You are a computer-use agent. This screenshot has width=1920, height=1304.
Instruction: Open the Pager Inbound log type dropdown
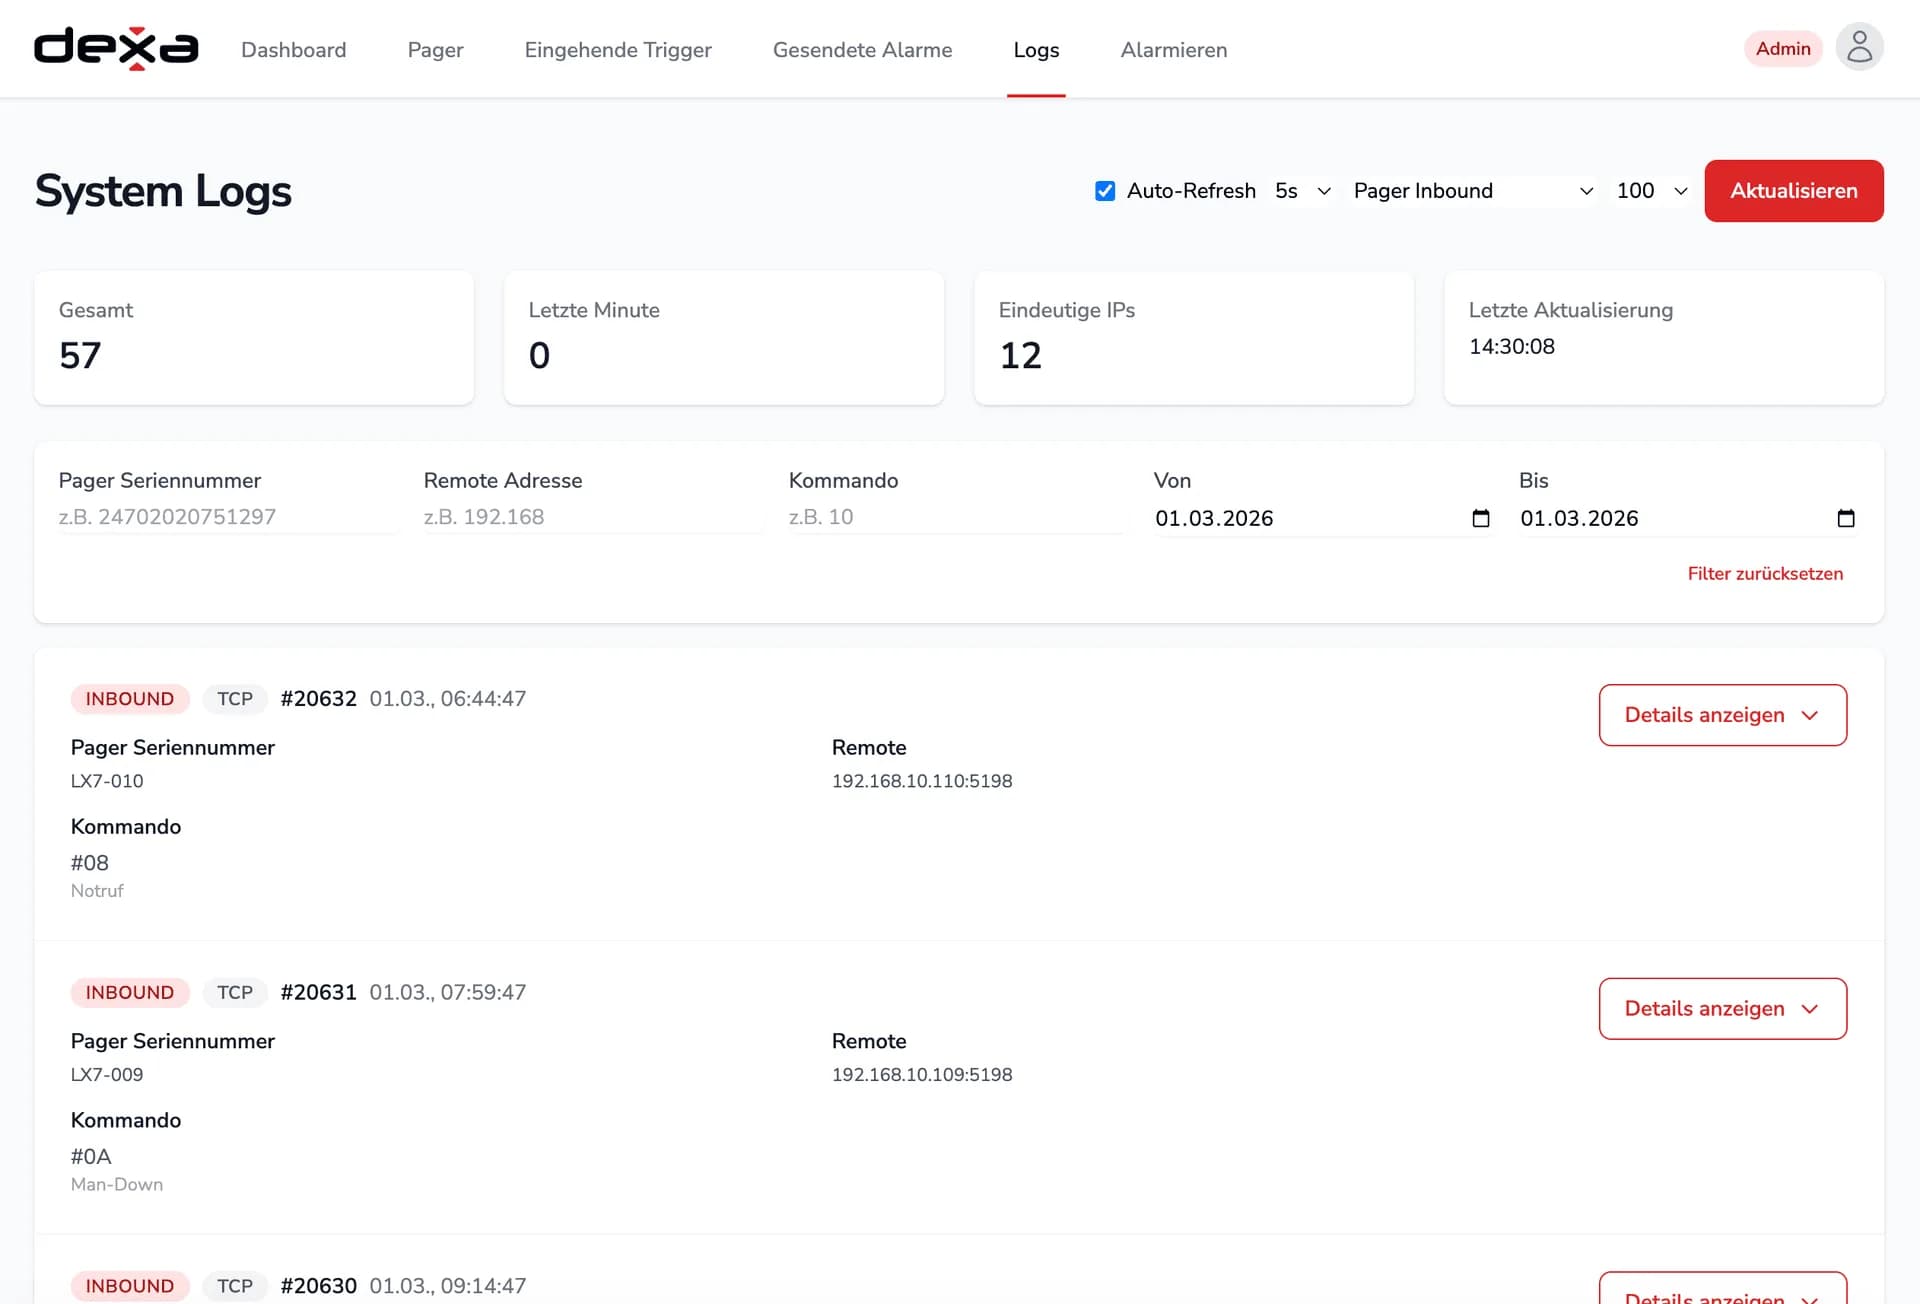tap(1472, 191)
